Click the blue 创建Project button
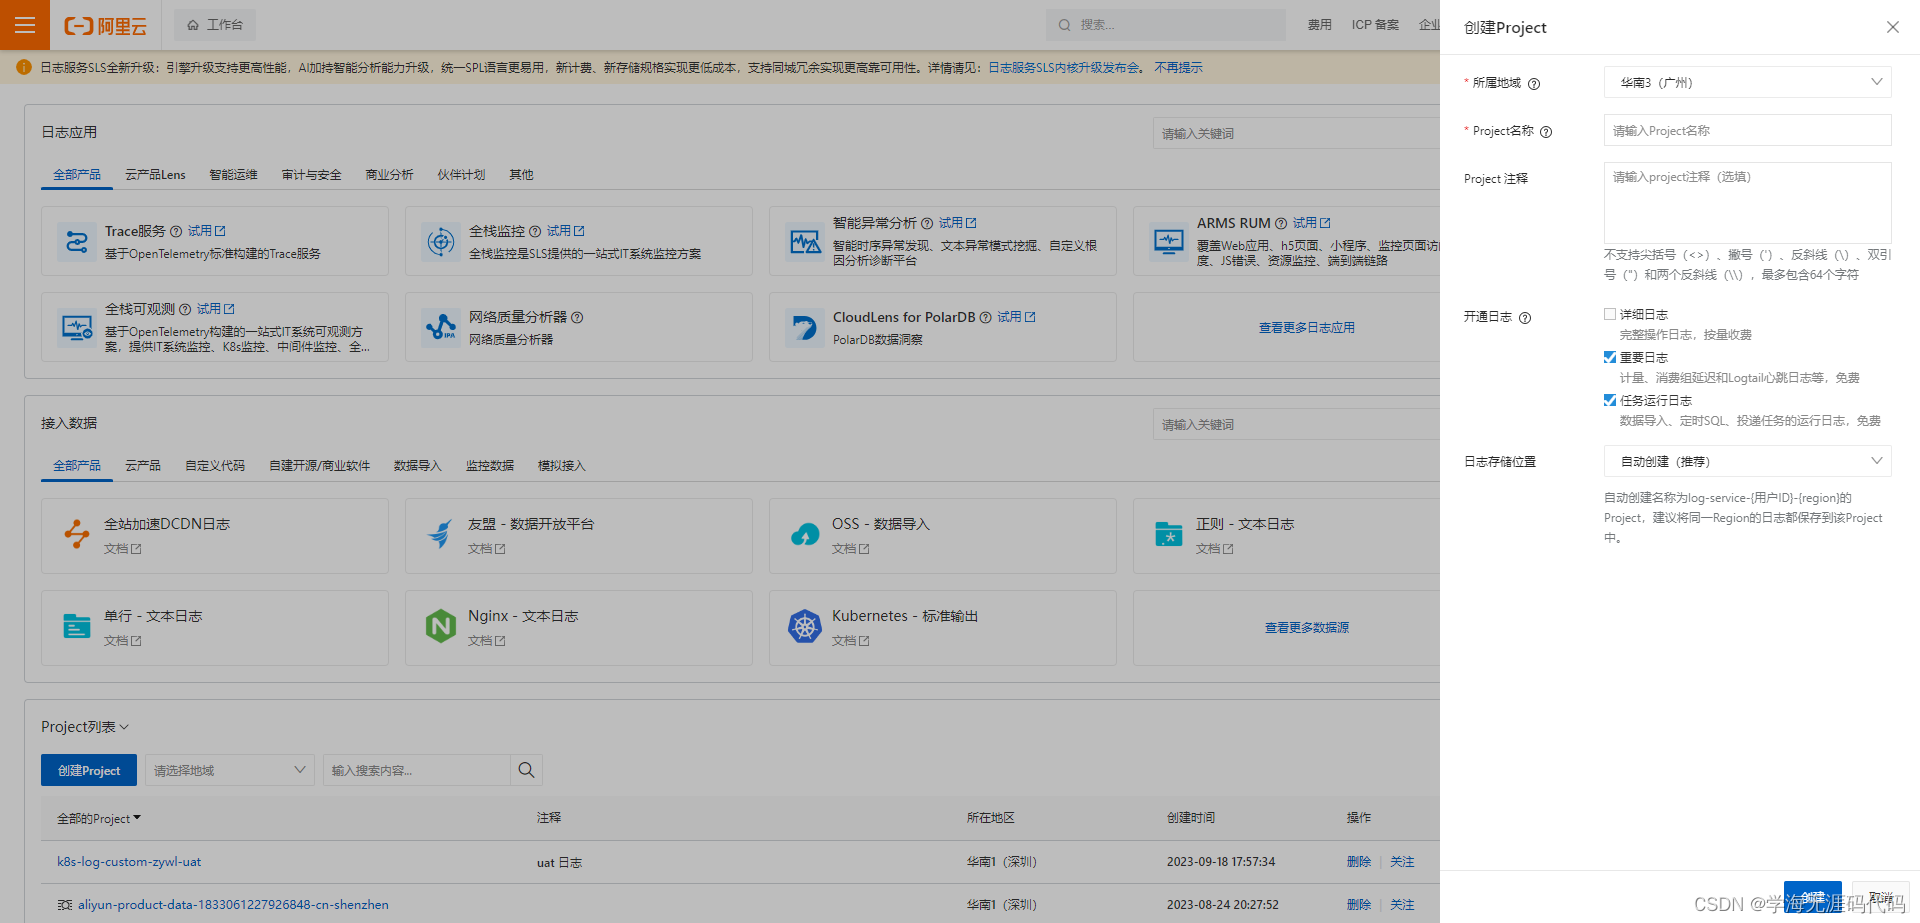The height and width of the screenshot is (923, 1920). pyautogui.click(x=89, y=770)
